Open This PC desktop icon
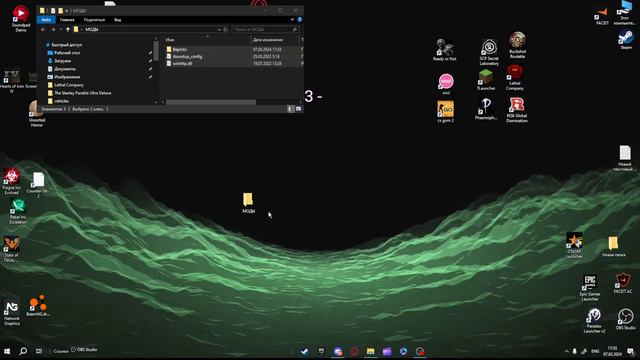The width and height of the screenshot is (640, 360). tap(625, 12)
